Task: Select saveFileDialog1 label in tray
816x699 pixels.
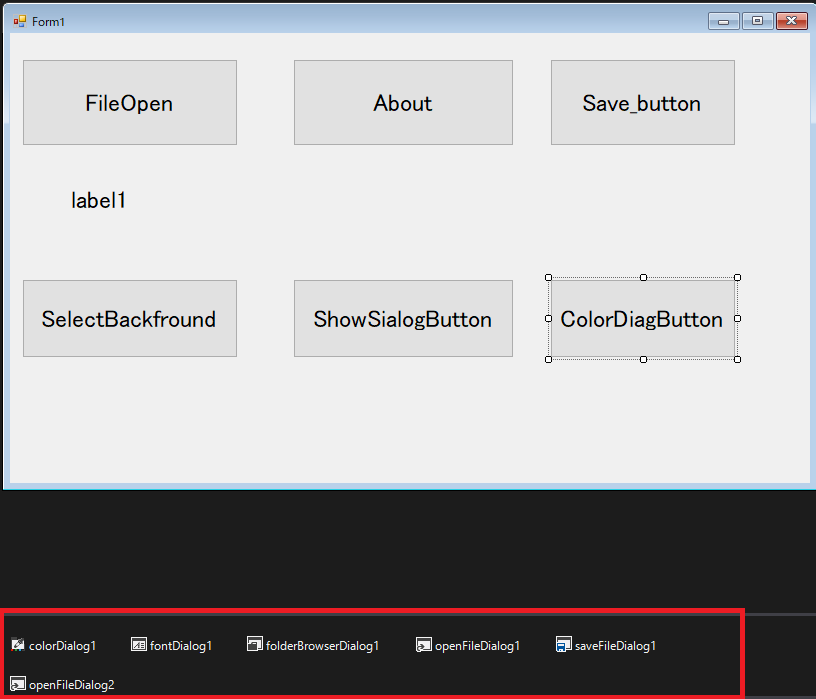Action: point(615,646)
